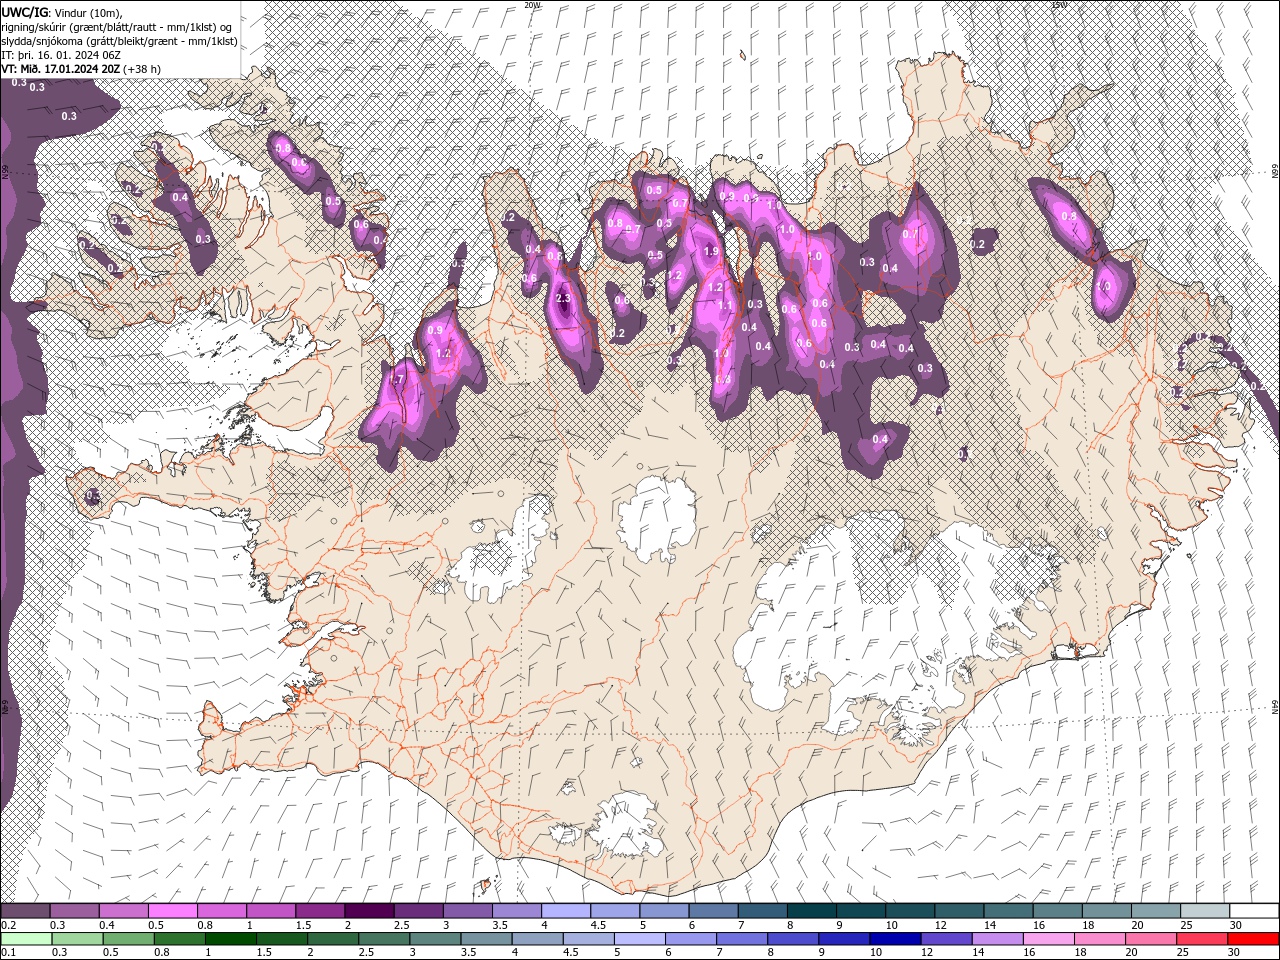1280x960 pixels.
Task: Click lower legend swatch between 3 and 3.5
Action: pyautogui.click(x=435, y=939)
